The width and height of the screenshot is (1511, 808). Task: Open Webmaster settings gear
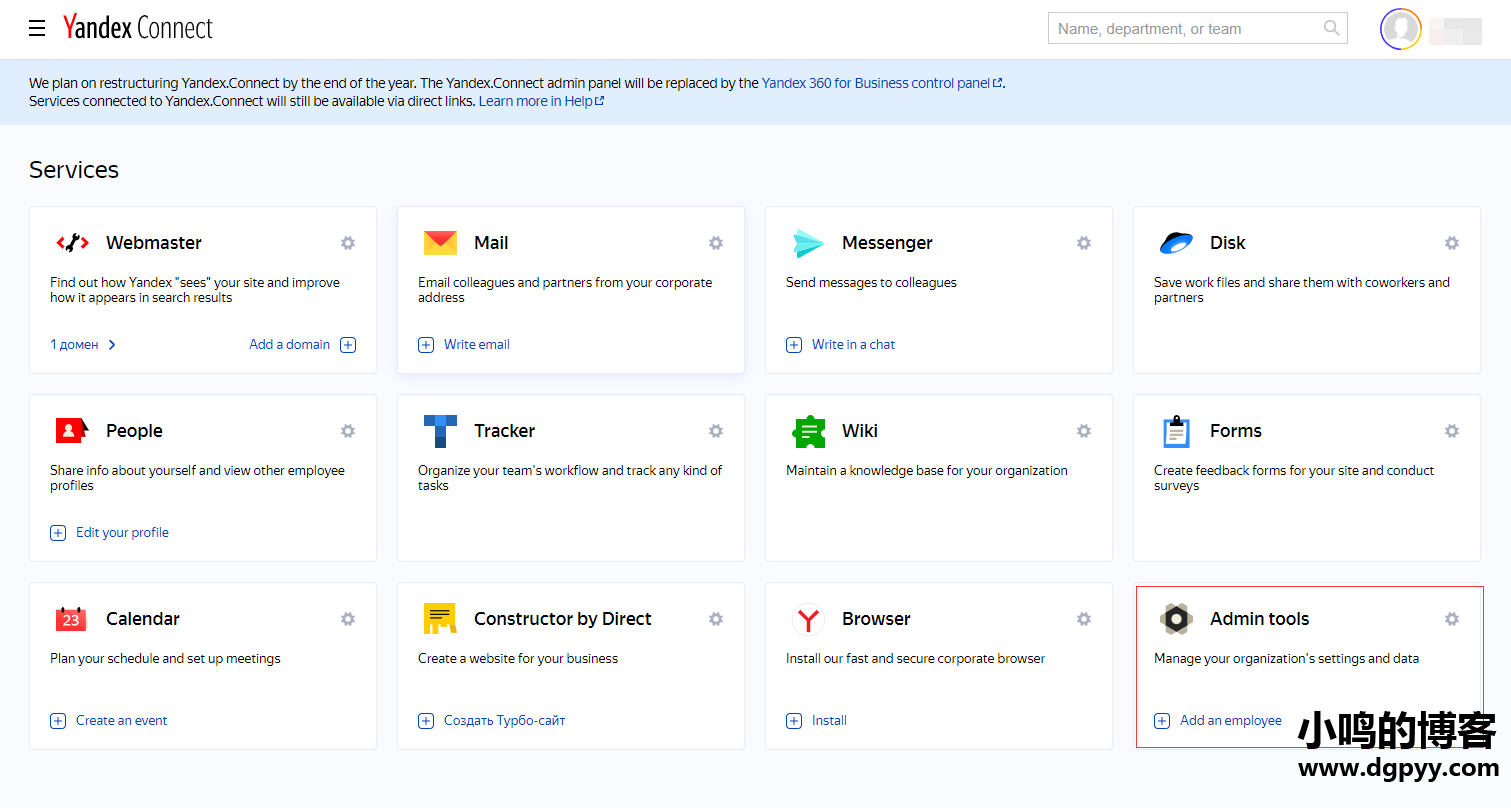click(x=348, y=243)
